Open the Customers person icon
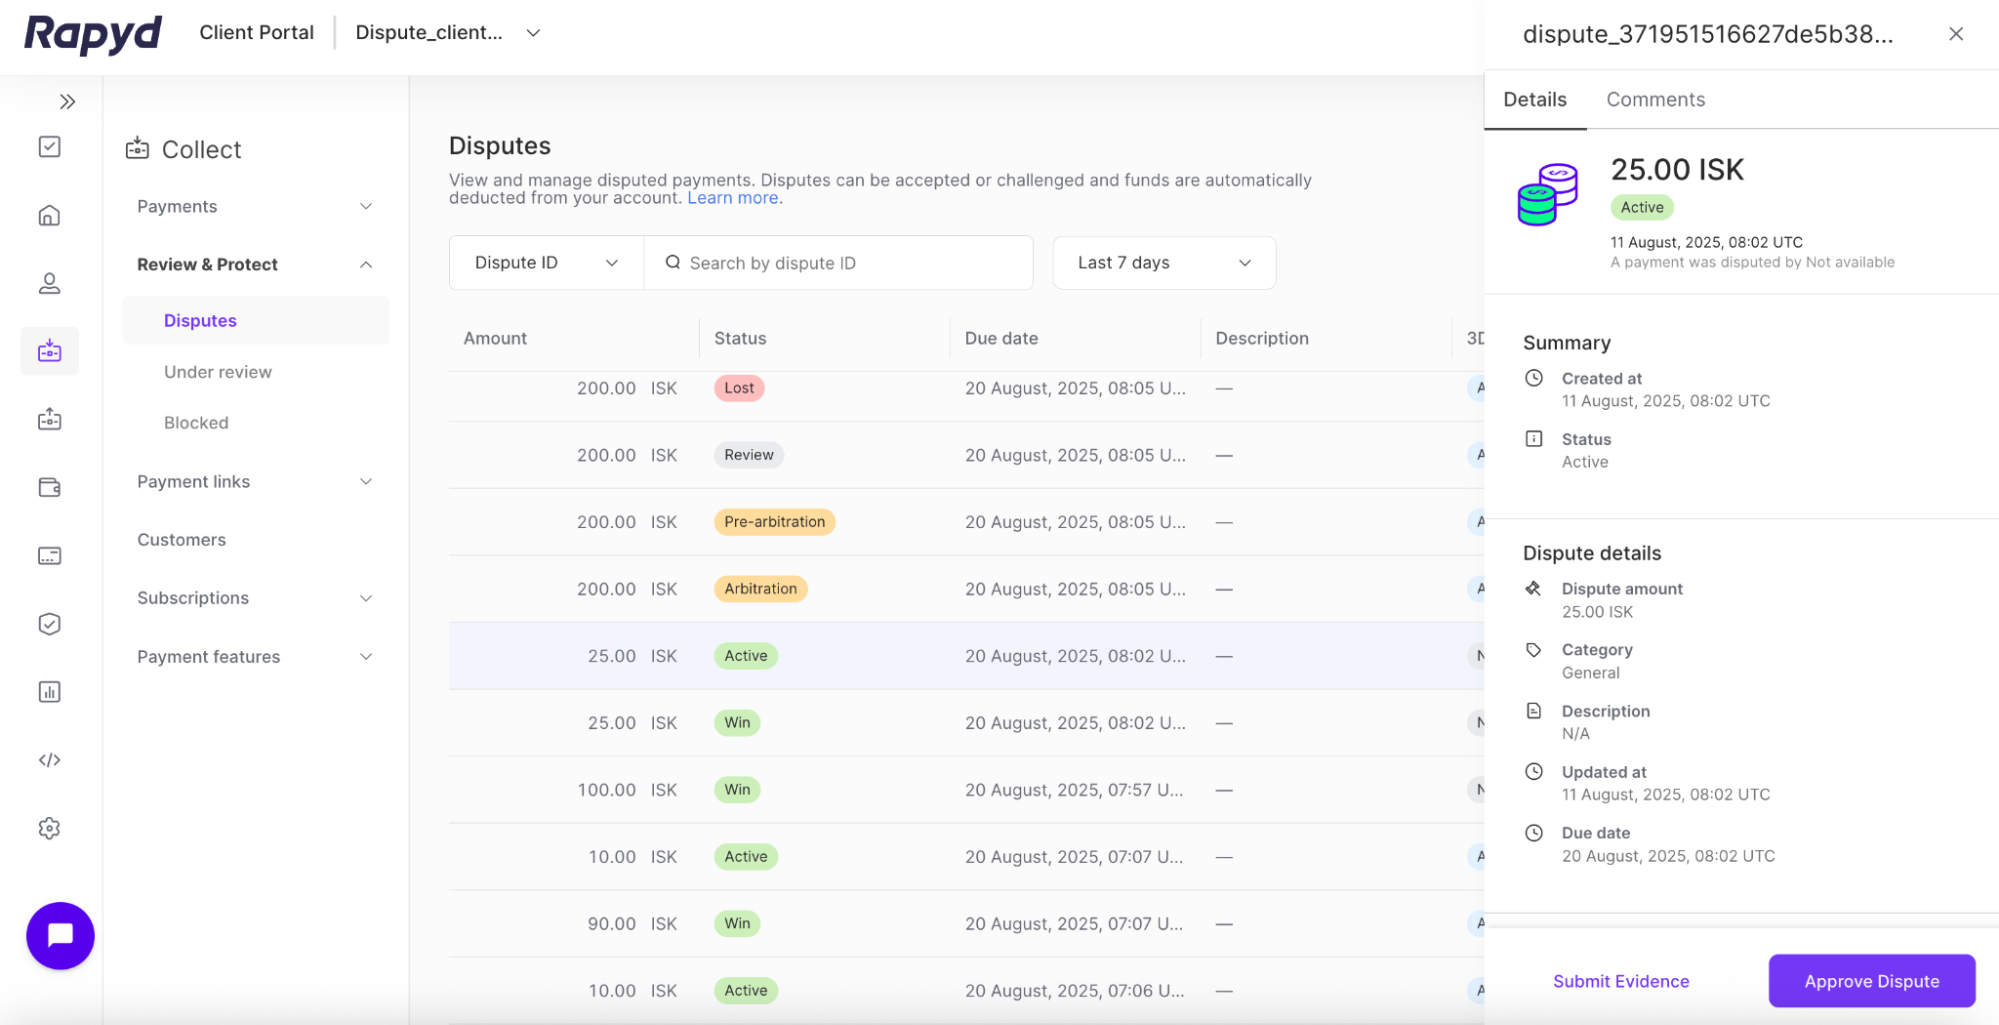The width and height of the screenshot is (1999, 1025). [49, 283]
